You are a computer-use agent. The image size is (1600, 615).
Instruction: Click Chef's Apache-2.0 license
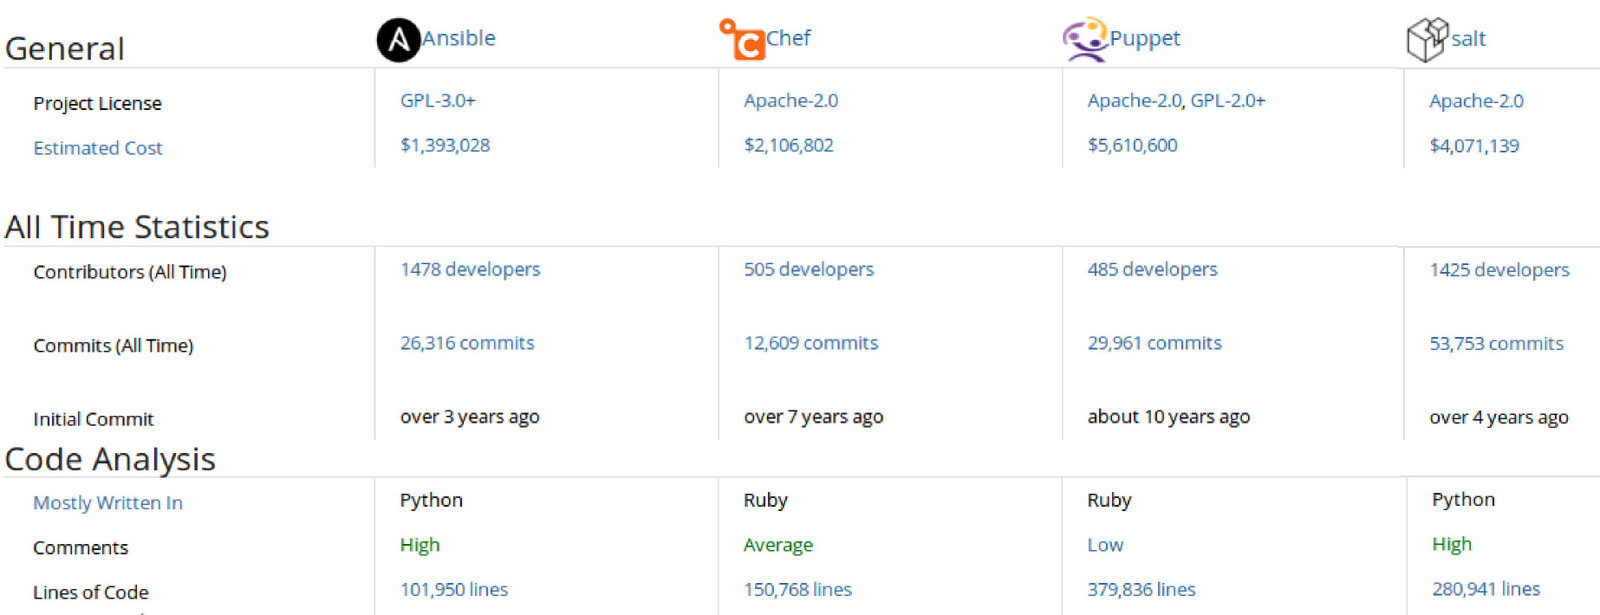click(791, 101)
